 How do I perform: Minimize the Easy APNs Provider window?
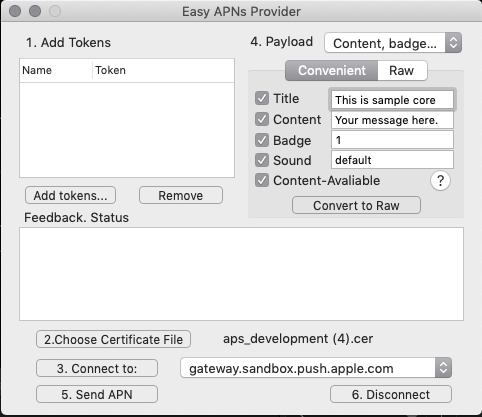coord(35,11)
